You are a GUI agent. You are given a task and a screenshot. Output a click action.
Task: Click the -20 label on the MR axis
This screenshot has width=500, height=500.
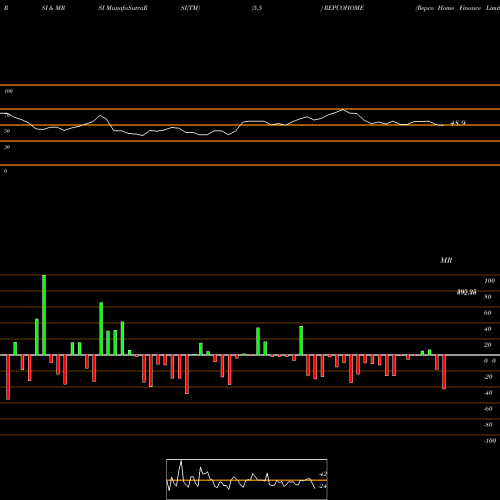(x=488, y=377)
